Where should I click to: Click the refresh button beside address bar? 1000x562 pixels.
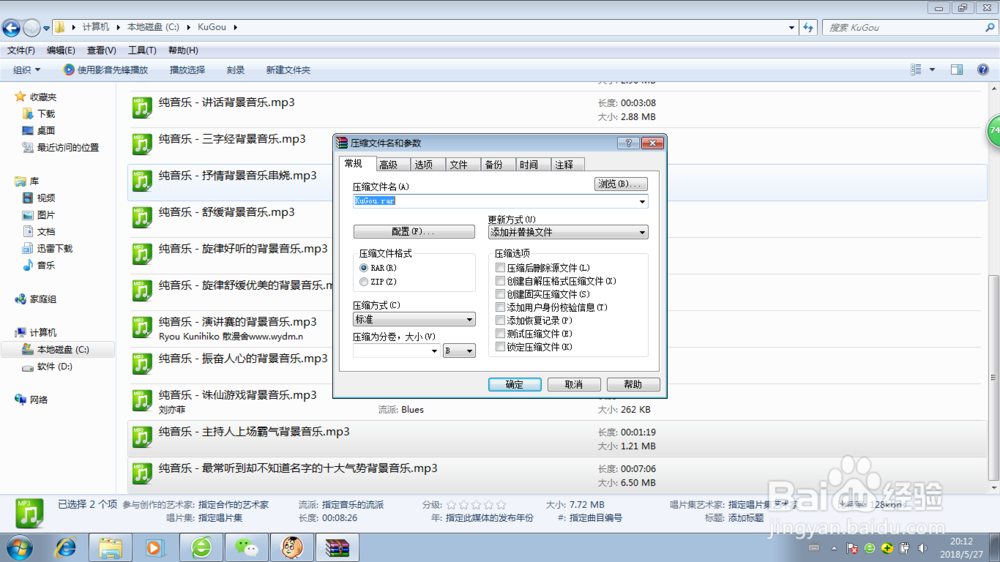(808, 27)
